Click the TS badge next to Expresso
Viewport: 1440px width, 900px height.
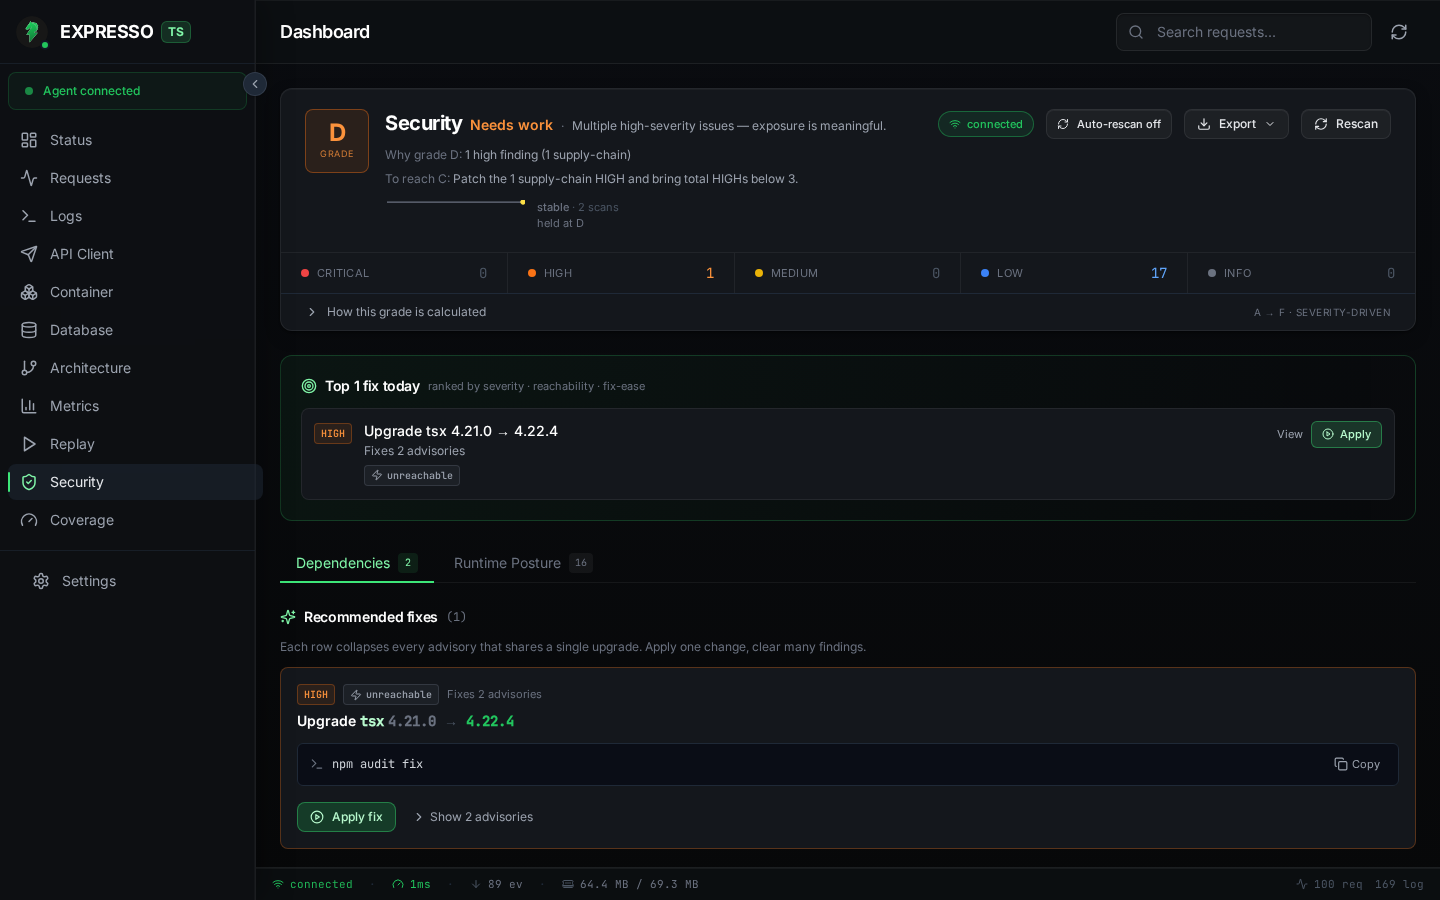pos(176,32)
